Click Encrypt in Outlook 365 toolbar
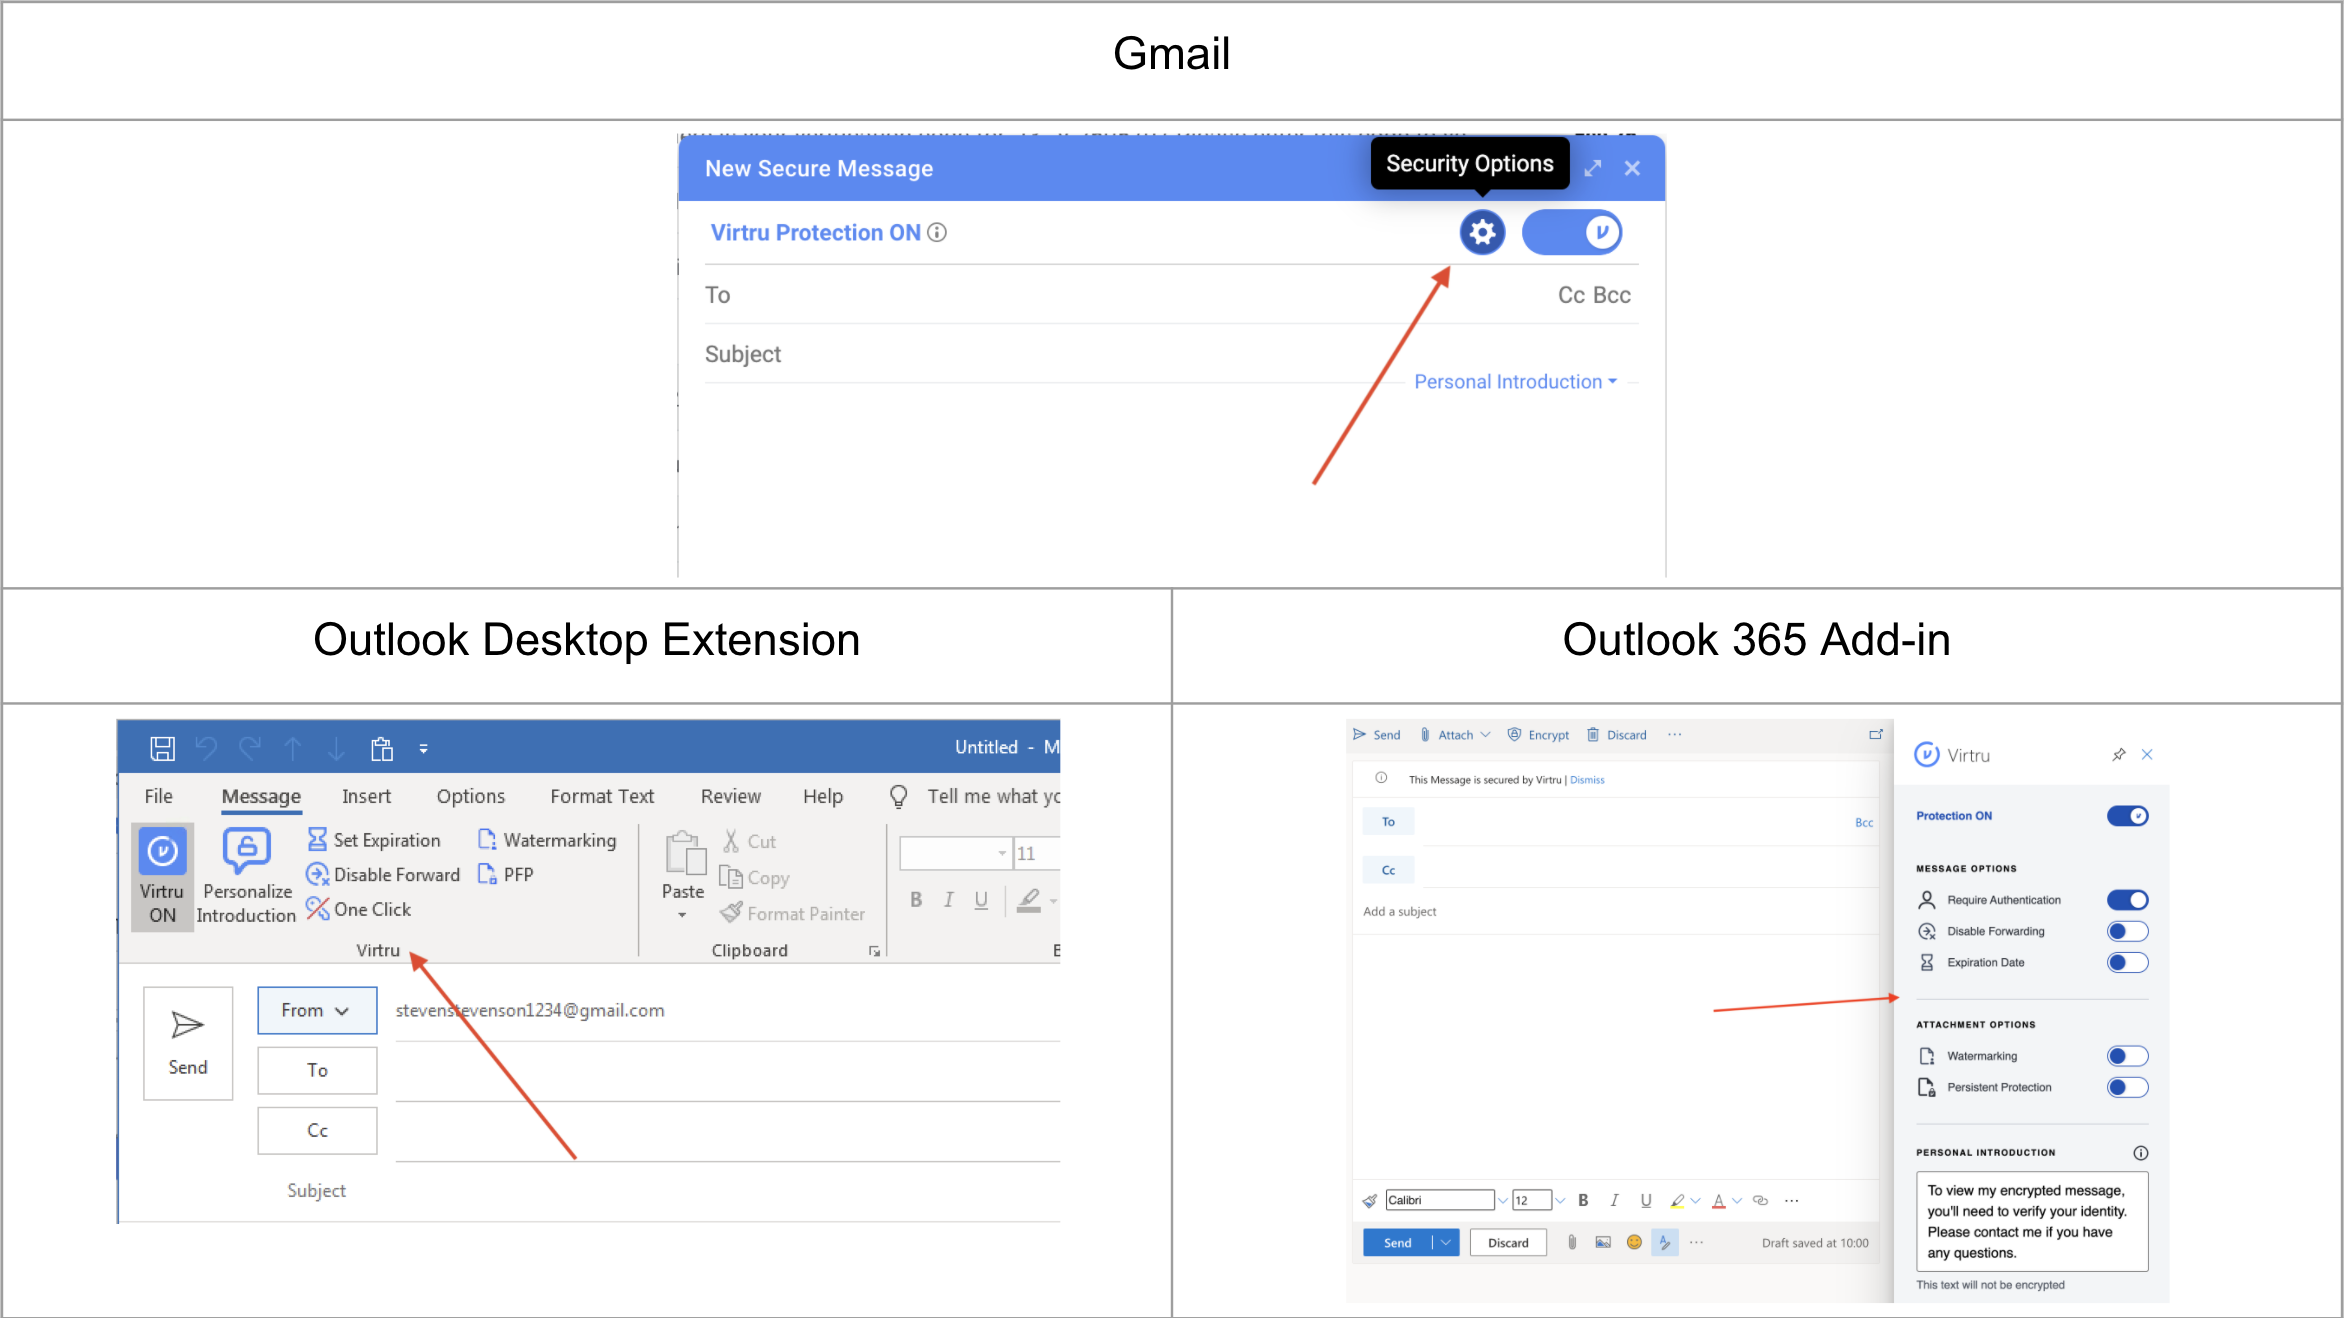This screenshot has width=2344, height=1318. click(x=1539, y=735)
